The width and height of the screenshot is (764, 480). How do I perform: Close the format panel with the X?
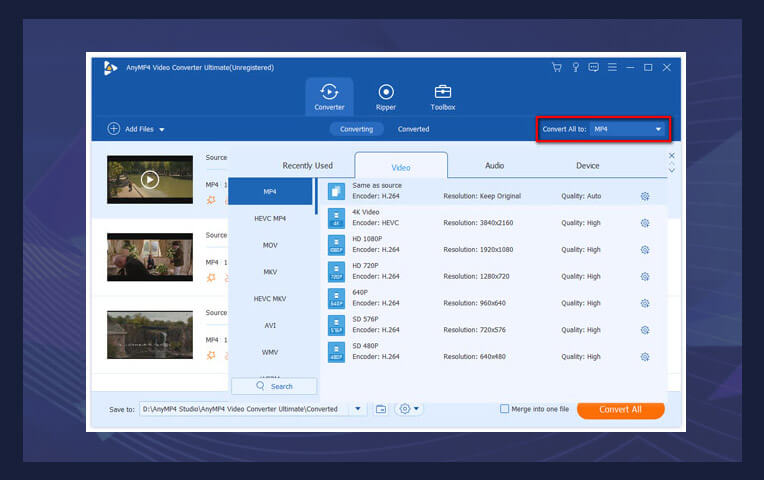(x=671, y=155)
